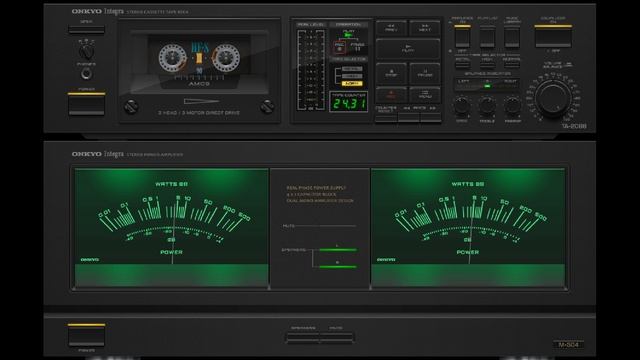This screenshot has width=640, height=360.
Task: Click the balance indicator LEFT/RIGHT display
Action: (487, 84)
